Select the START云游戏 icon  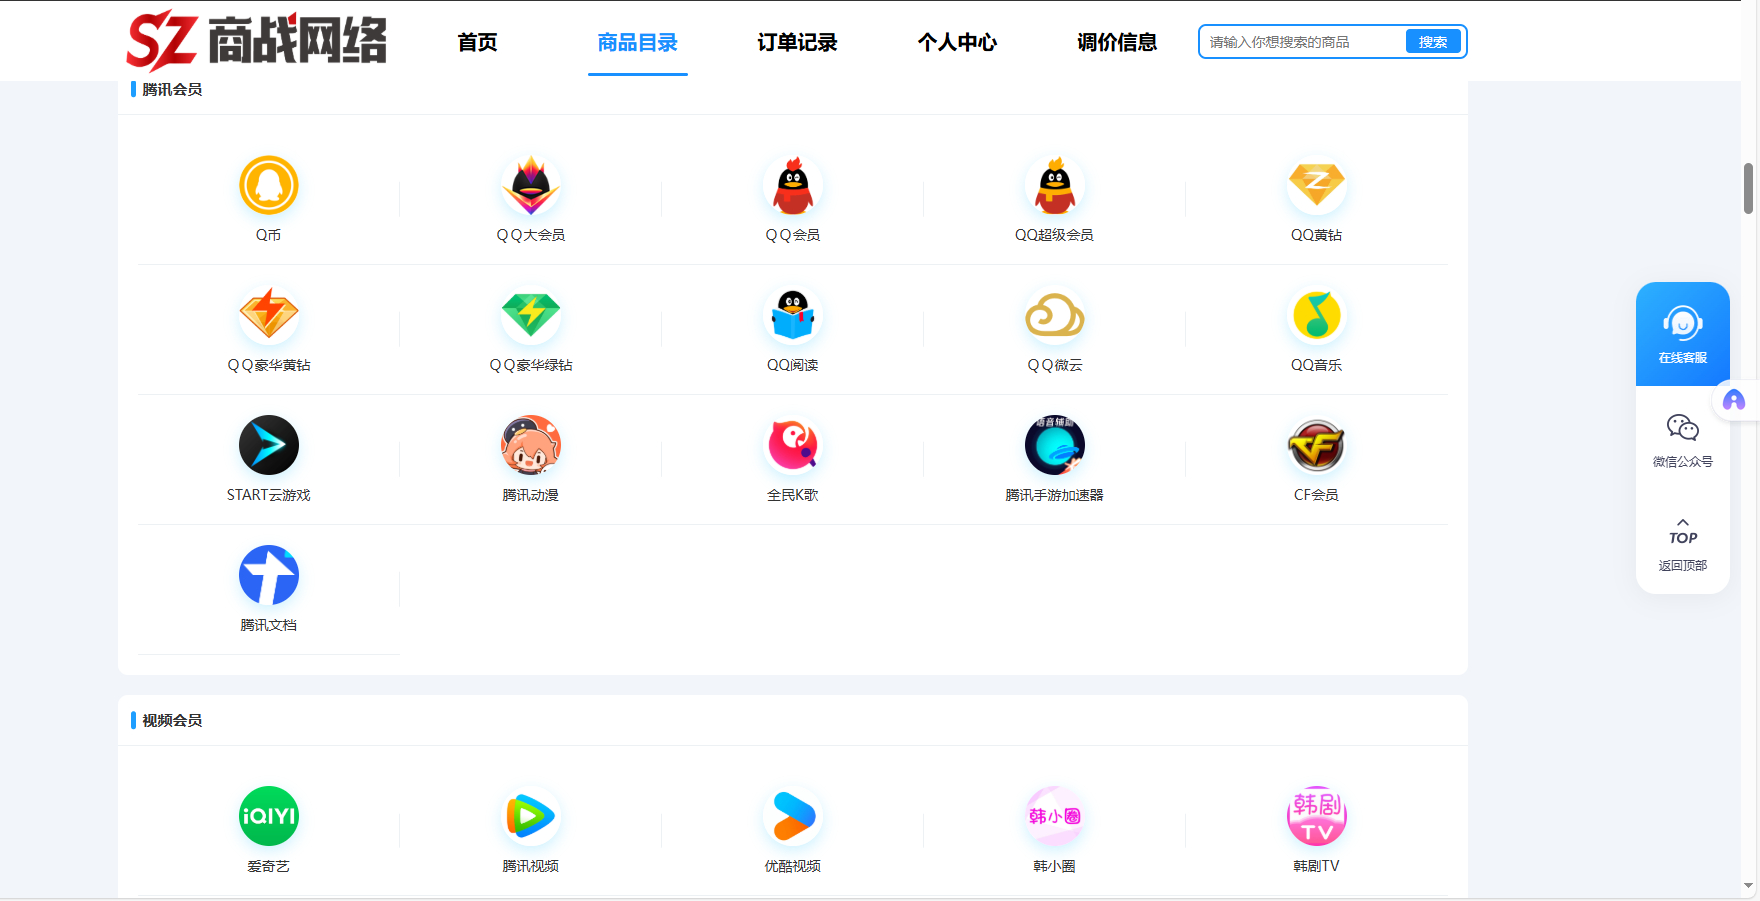pos(269,445)
